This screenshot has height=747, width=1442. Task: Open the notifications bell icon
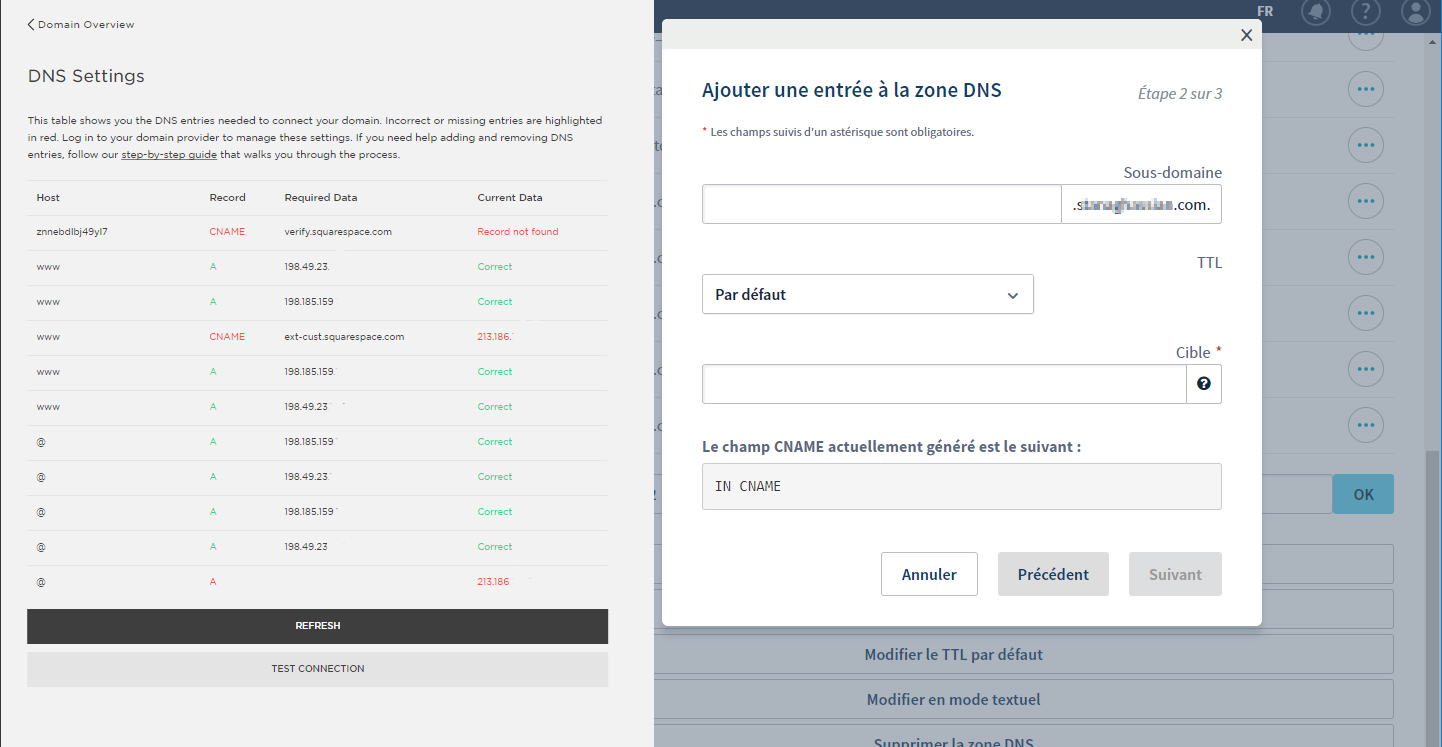click(x=1317, y=12)
